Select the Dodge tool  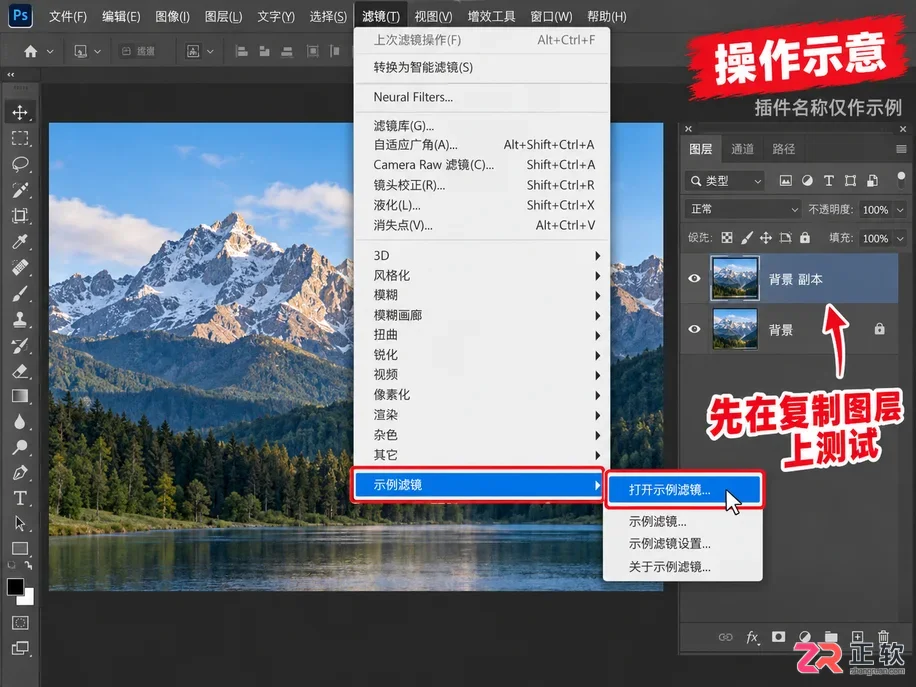point(20,447)
